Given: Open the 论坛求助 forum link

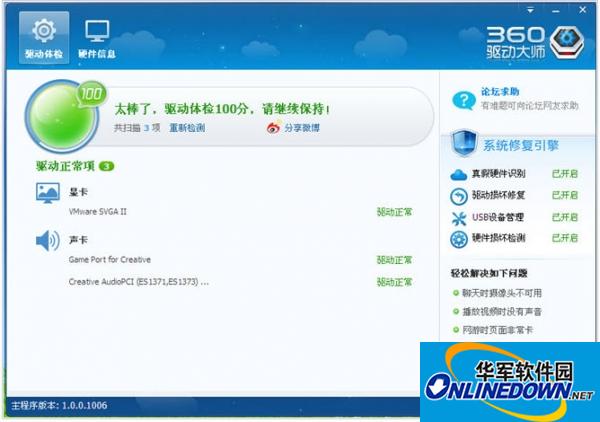Looking at the screenshot, I should click(500, 91).
